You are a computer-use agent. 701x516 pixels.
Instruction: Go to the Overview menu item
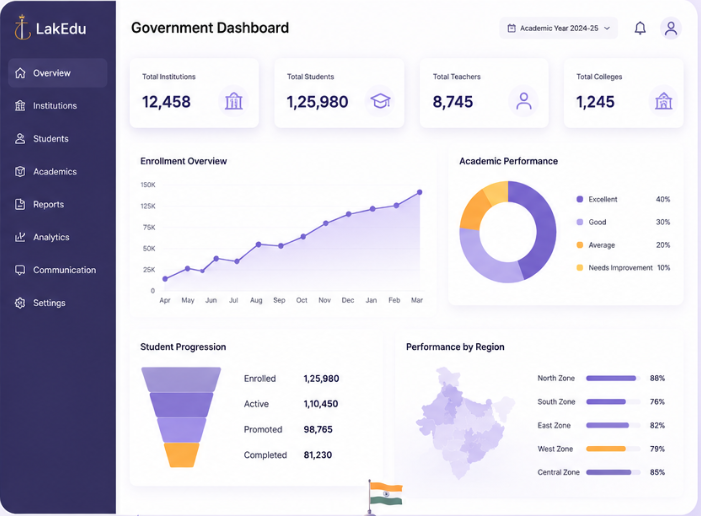coord(58,73)
